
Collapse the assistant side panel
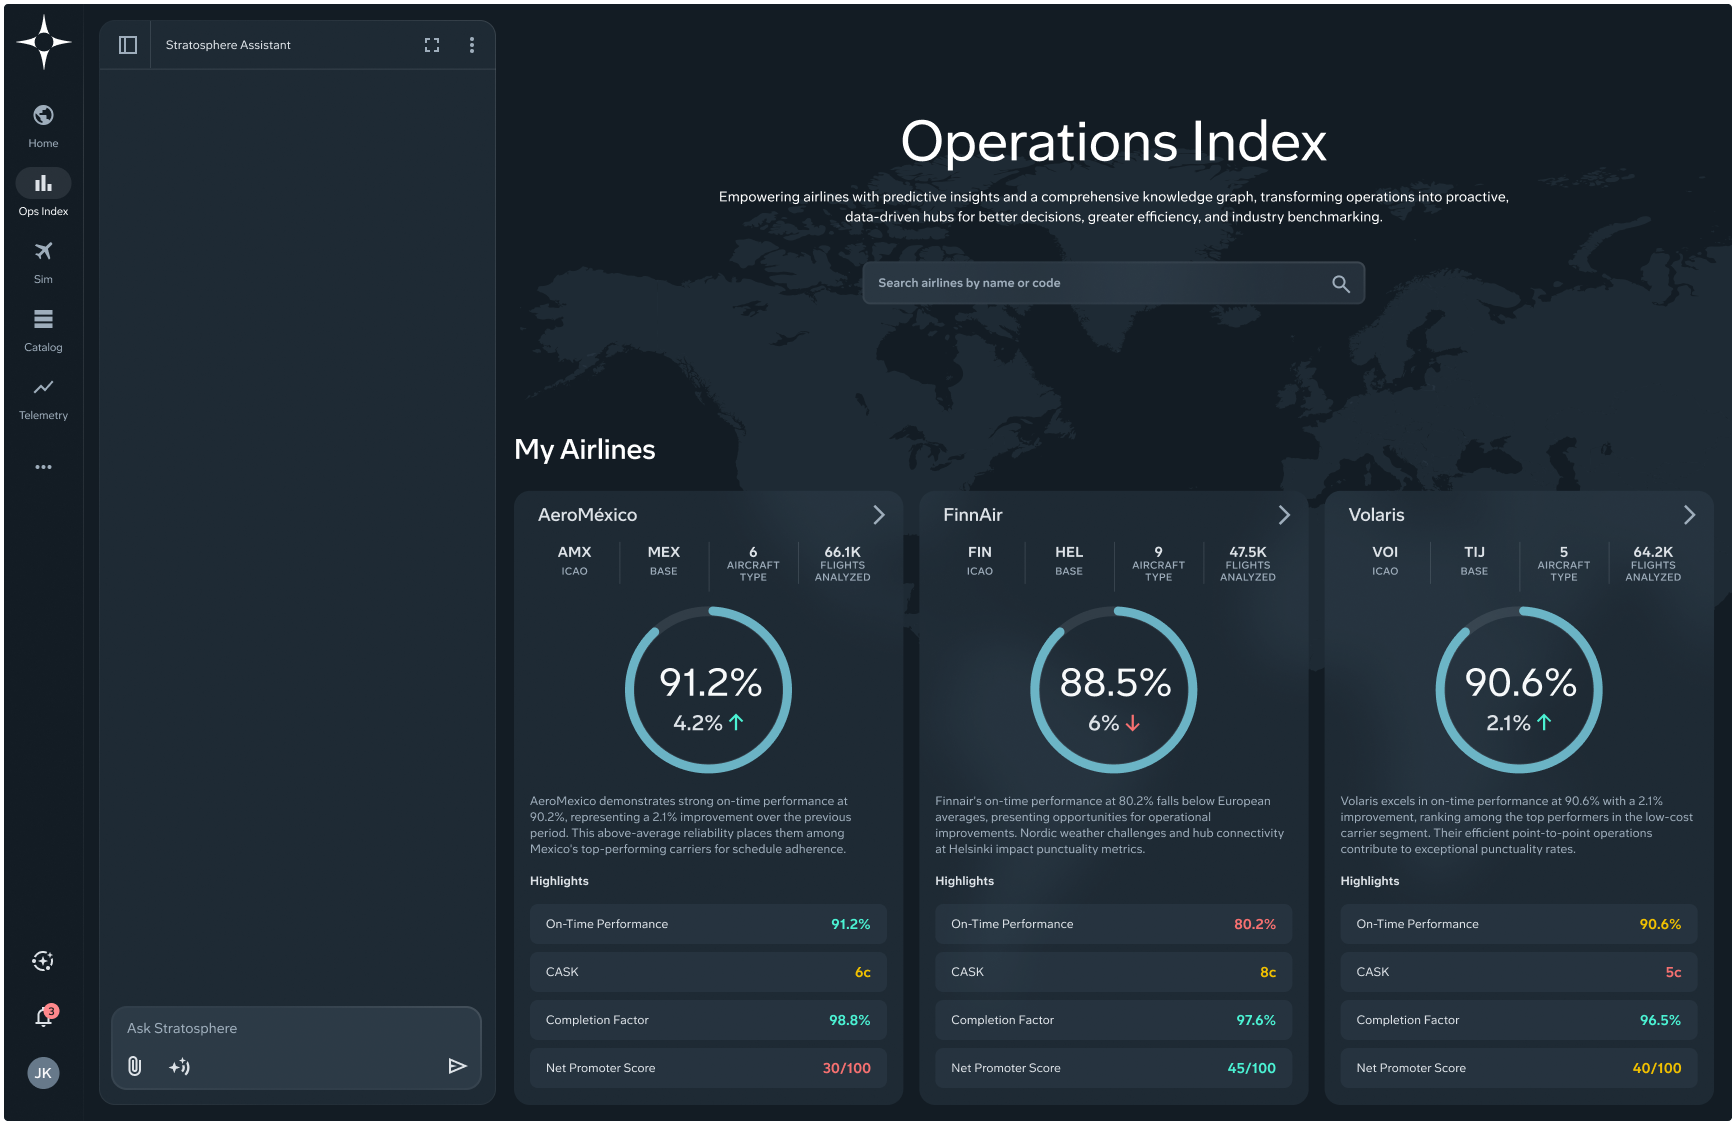point(128,45)
